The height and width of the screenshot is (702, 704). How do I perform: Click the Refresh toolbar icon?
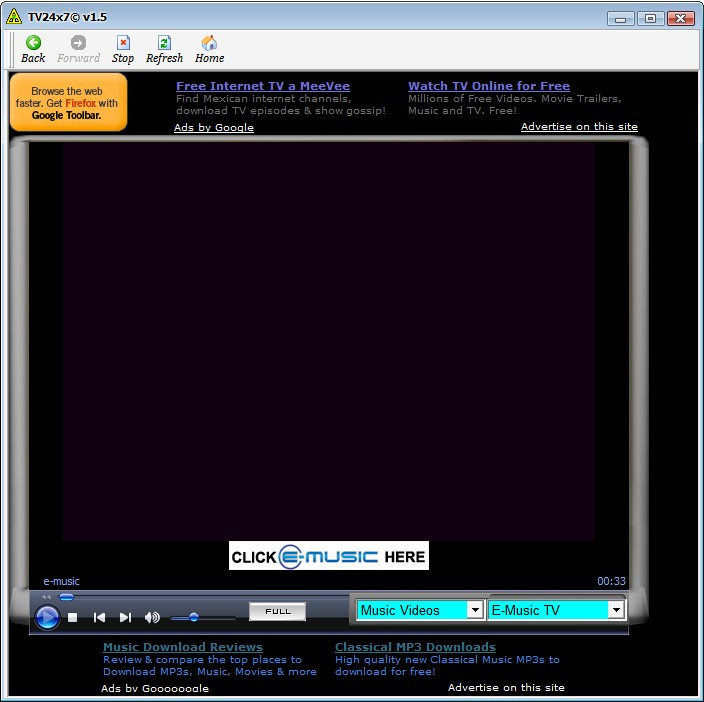click(x=164, y=43)
